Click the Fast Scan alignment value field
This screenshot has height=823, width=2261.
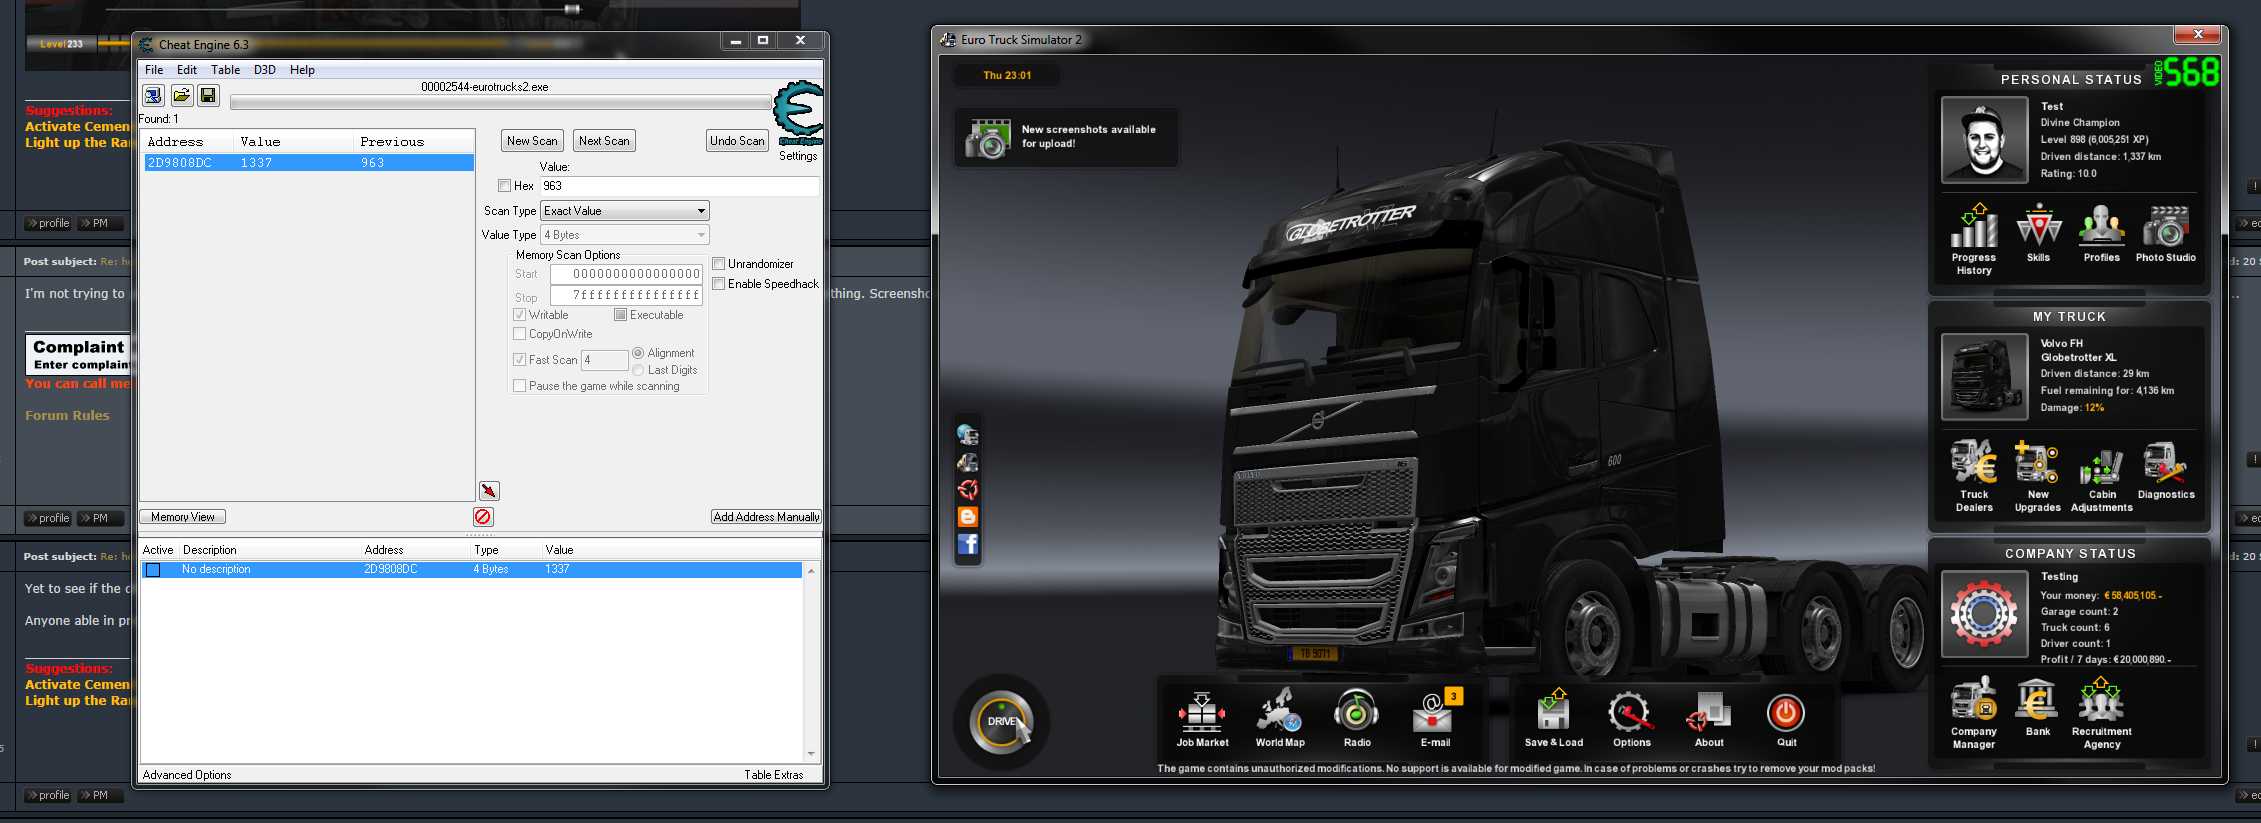[x=605, y=360]
